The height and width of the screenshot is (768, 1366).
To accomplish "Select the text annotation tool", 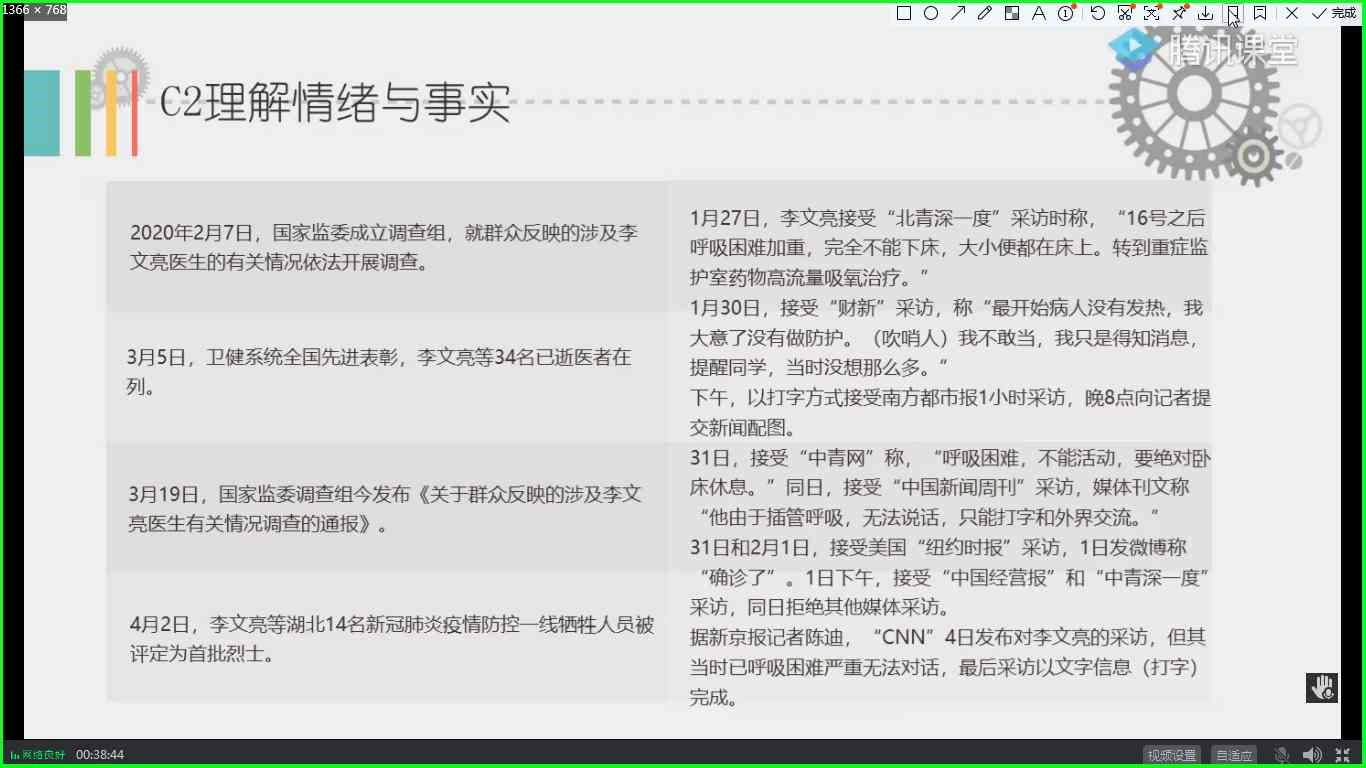I will [x=1039, y=13].
